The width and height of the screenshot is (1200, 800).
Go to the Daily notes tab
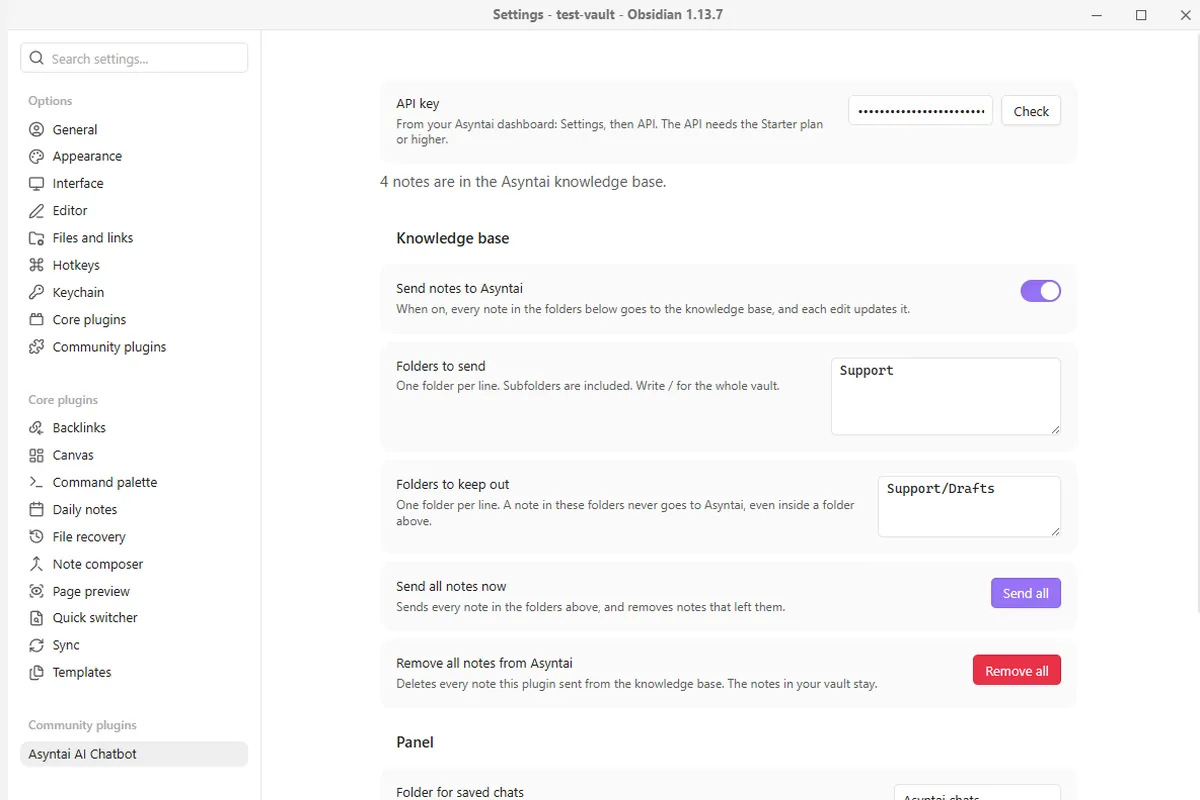134,509
